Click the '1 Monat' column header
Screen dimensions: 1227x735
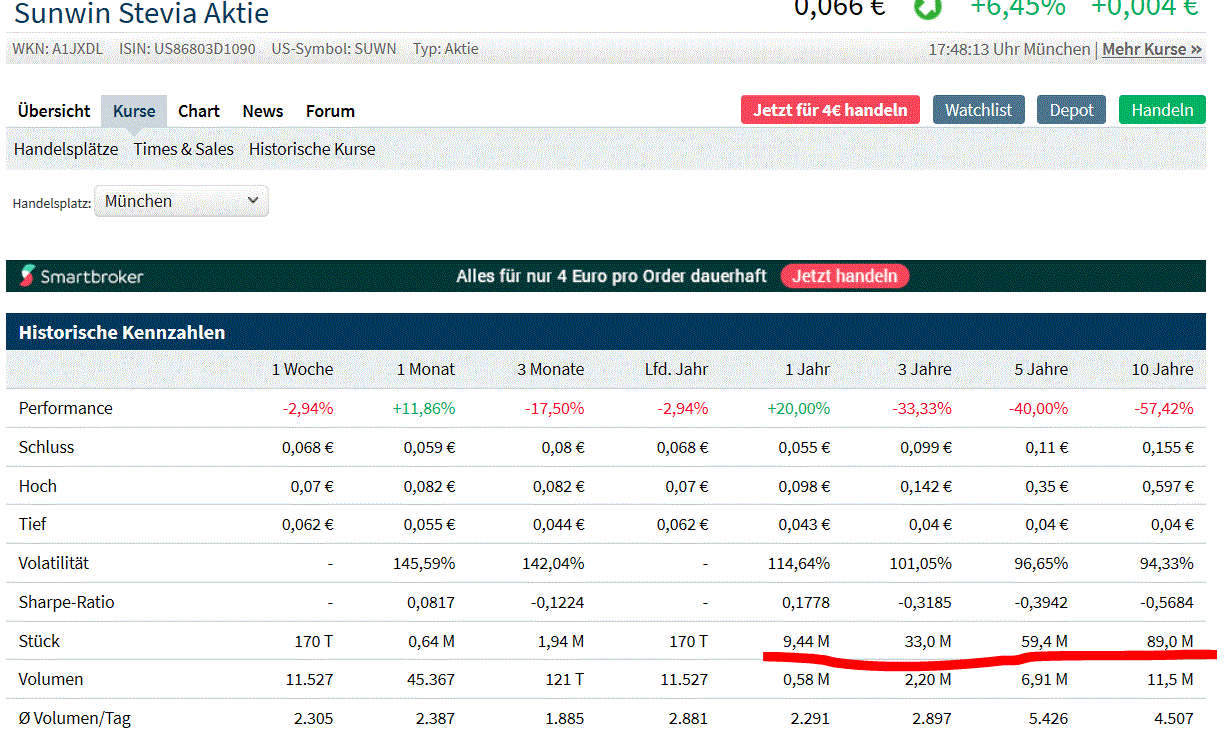(x=425, y=369)
